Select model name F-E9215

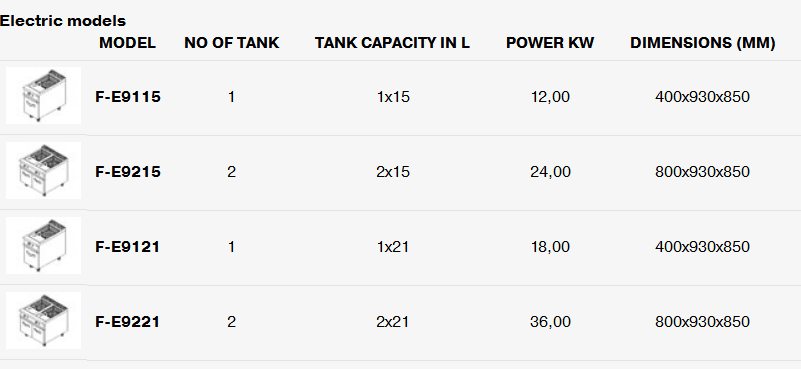coord(128,172)
